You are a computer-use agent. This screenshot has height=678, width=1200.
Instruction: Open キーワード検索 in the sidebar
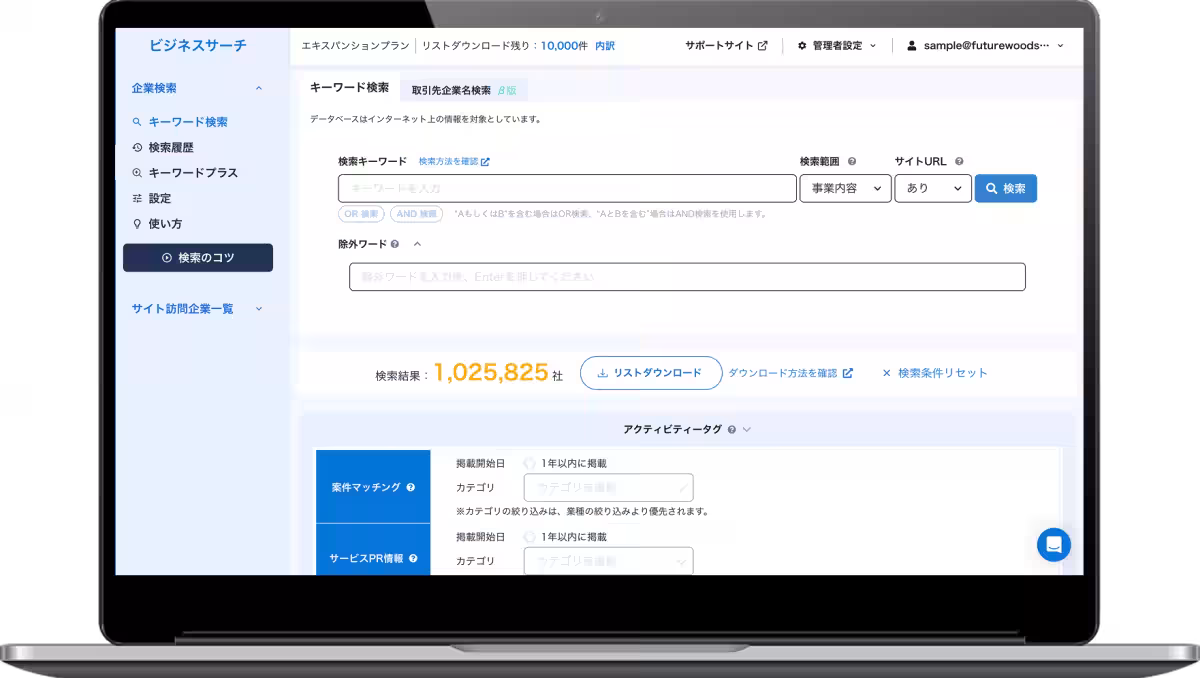point(188,122)
